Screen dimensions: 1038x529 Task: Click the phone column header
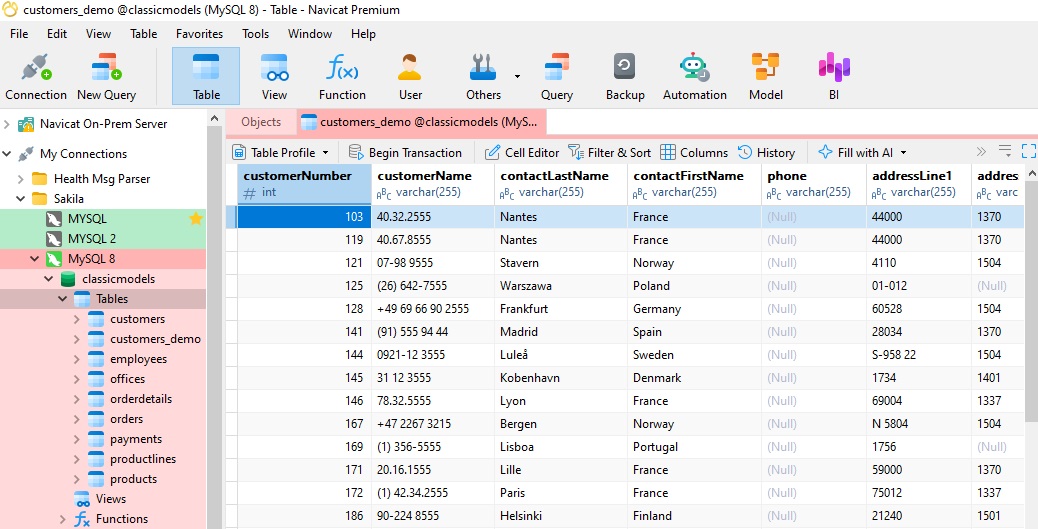[814, 183]
